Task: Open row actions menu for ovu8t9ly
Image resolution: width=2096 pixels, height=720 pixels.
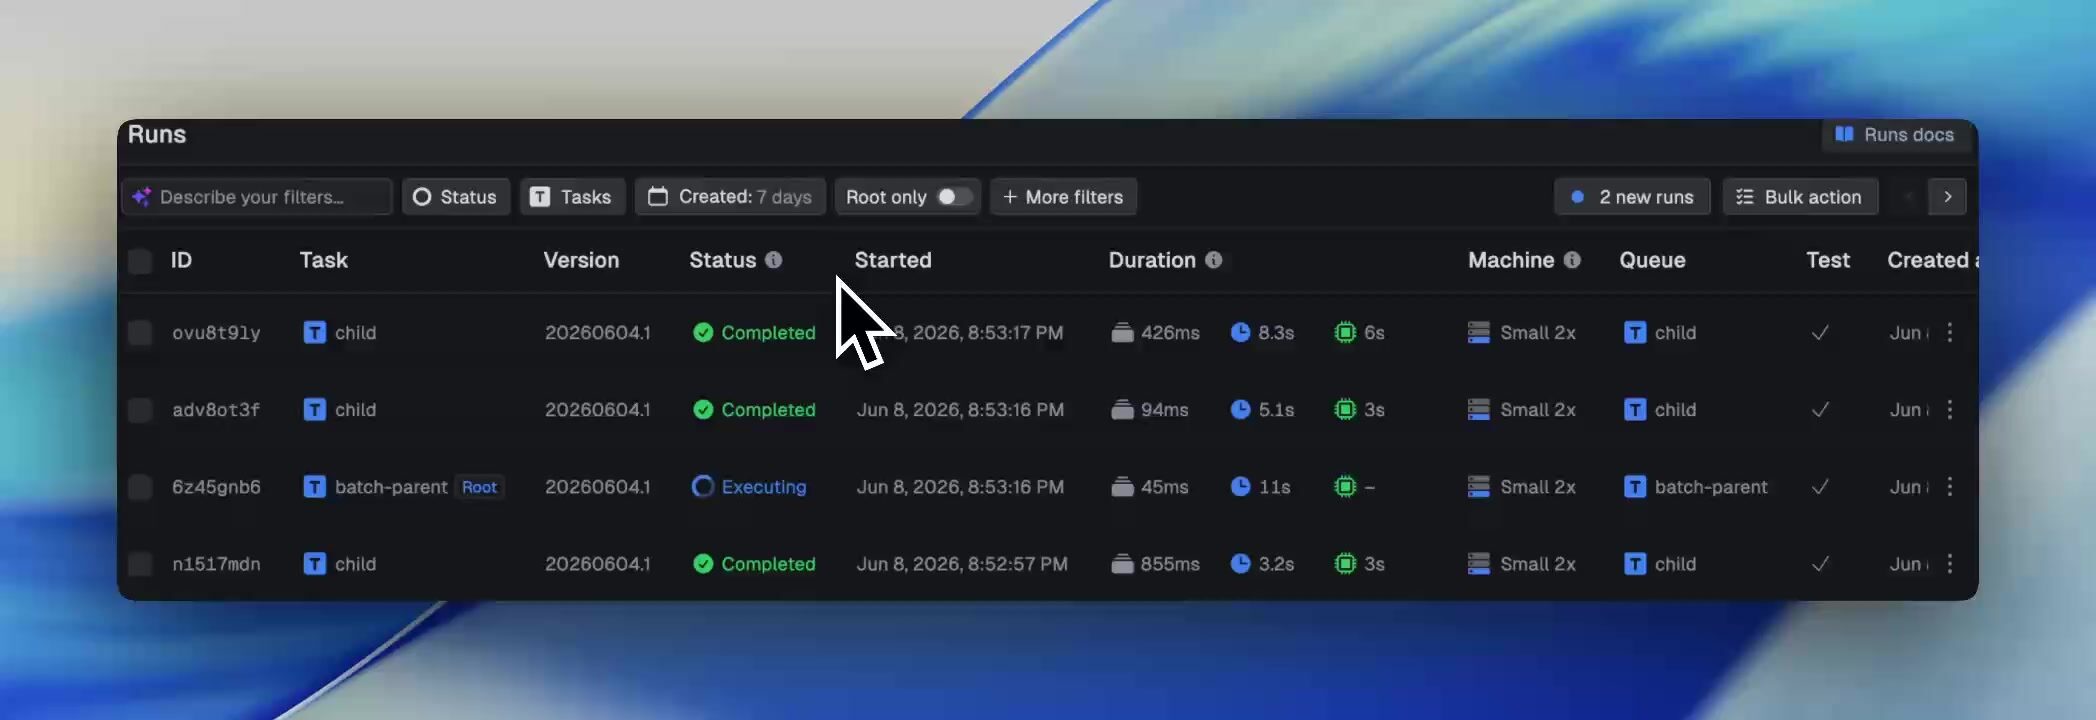Action: click(1949, 333)
